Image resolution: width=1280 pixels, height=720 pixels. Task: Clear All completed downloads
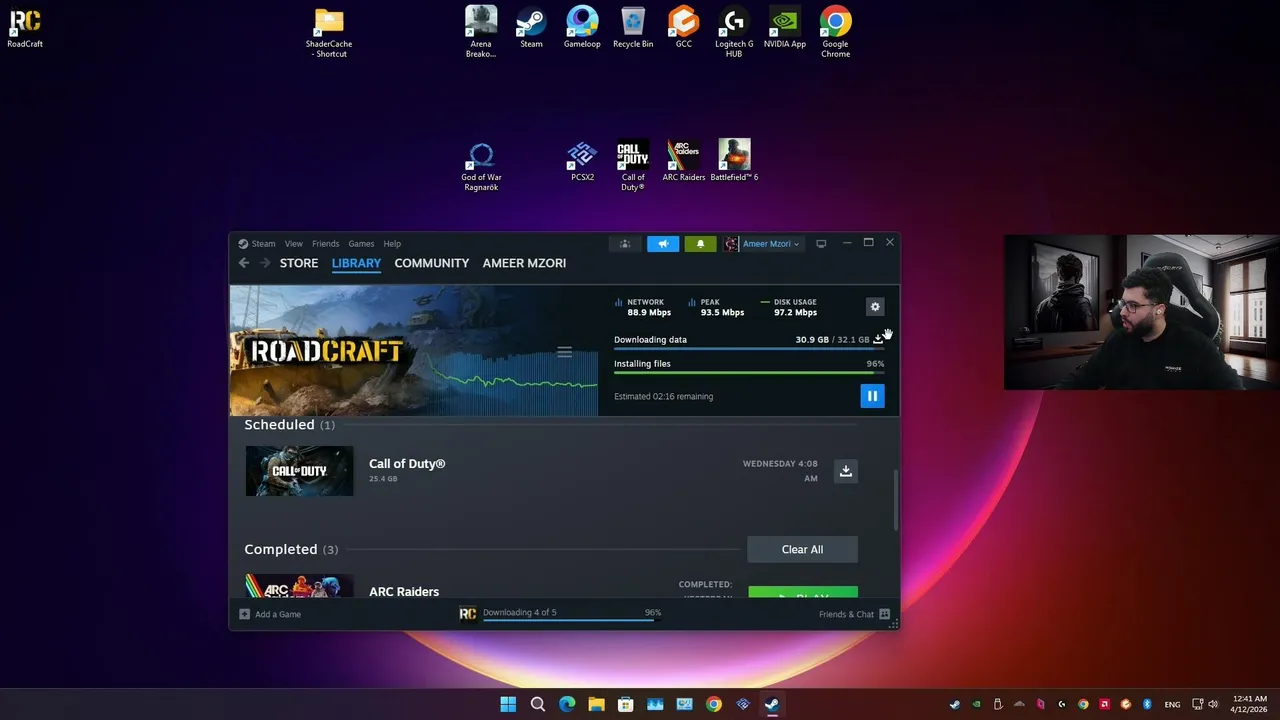coord(802,549)
